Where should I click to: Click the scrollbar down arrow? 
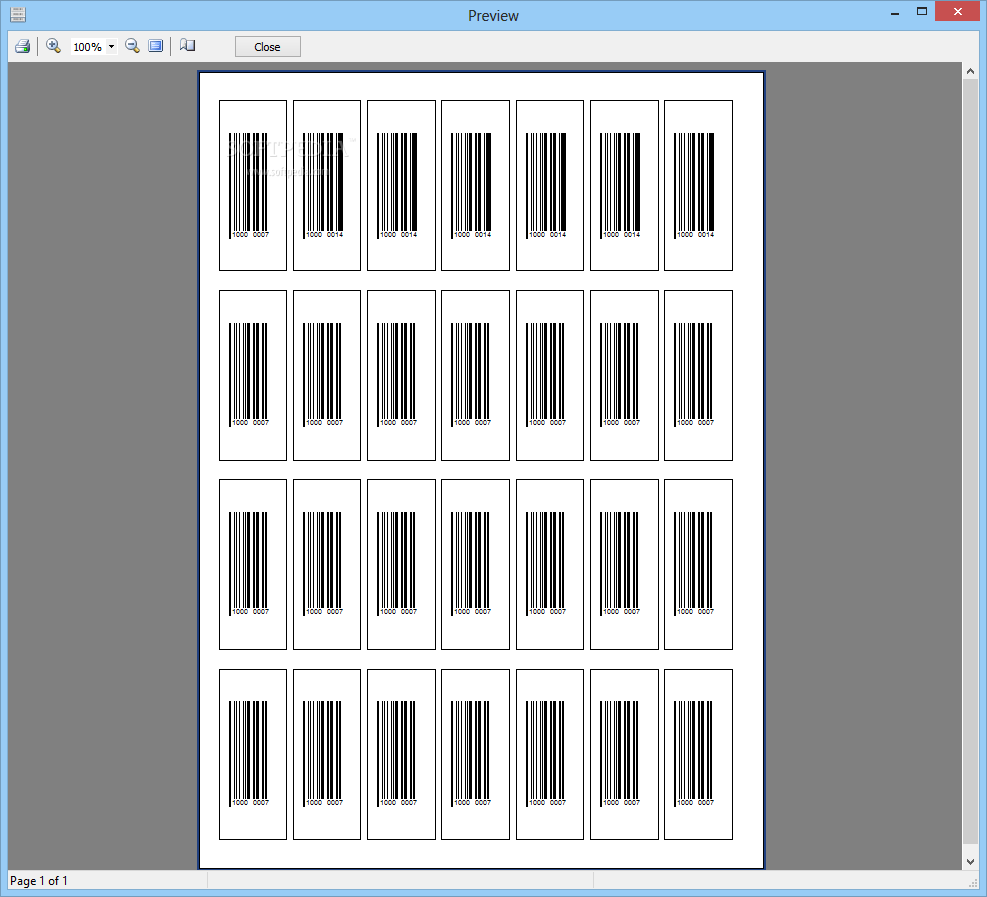coord(970,861)
